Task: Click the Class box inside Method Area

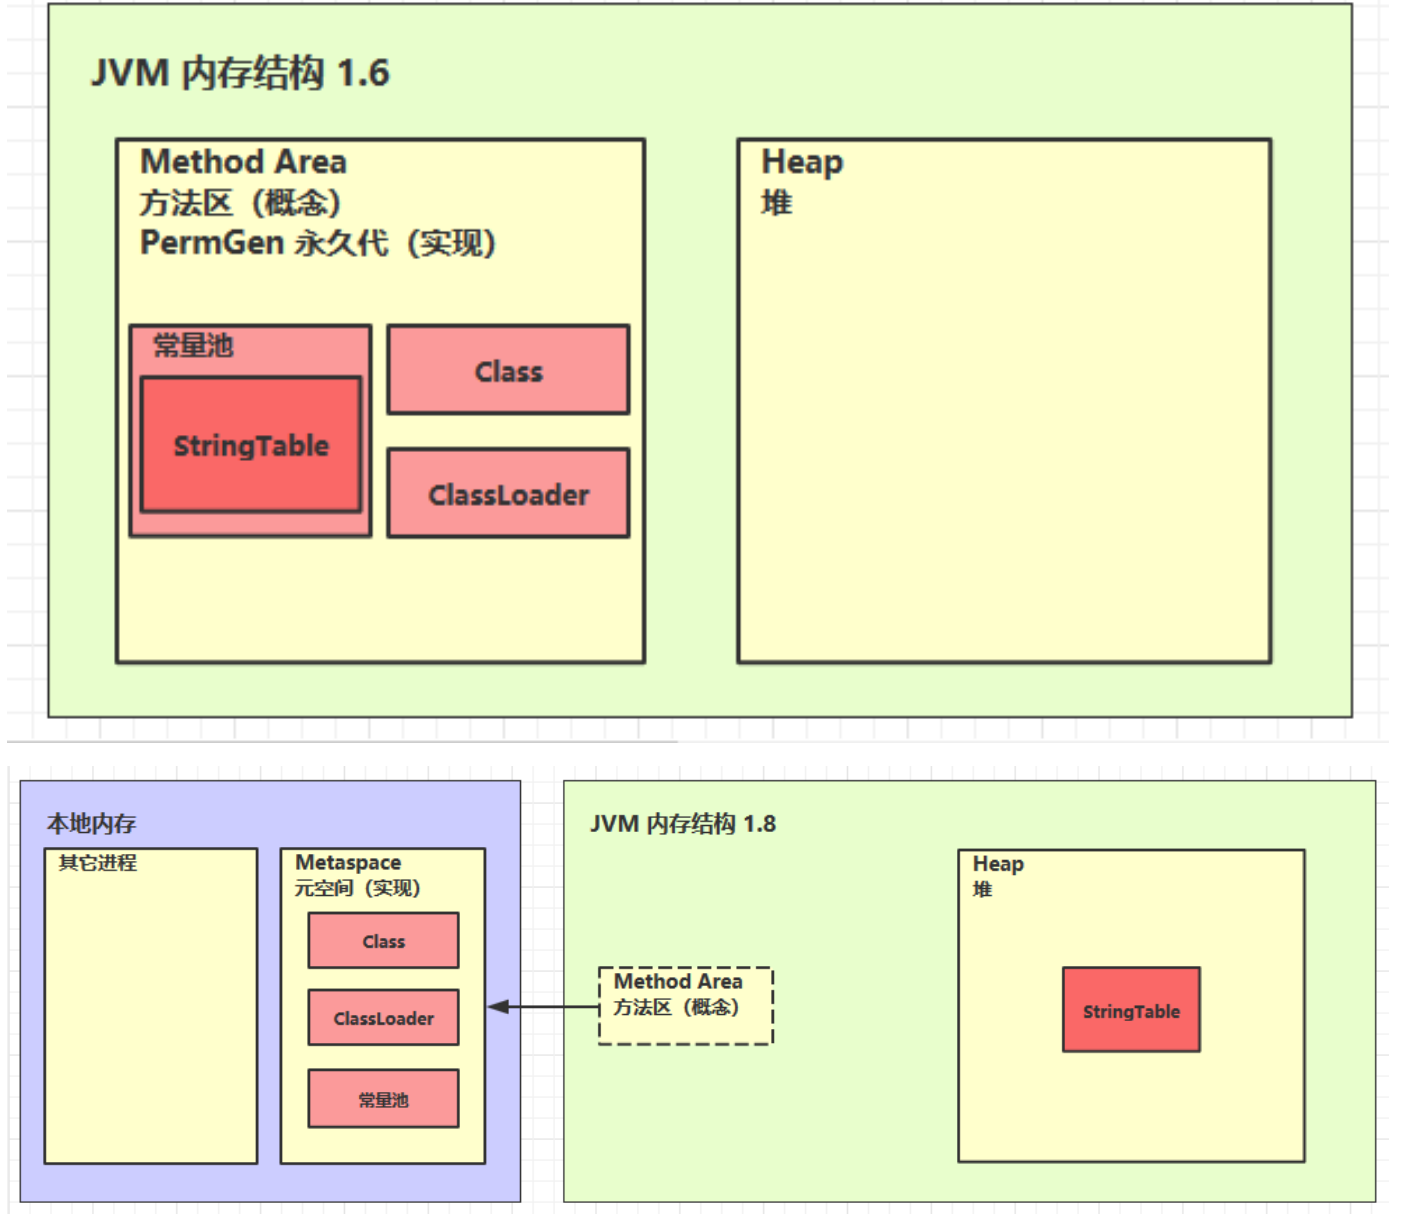Action: (508, 369)
